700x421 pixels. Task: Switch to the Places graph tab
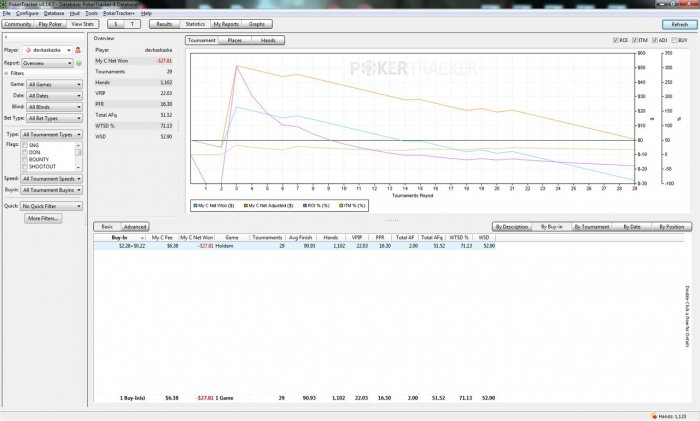pos(234,40)
